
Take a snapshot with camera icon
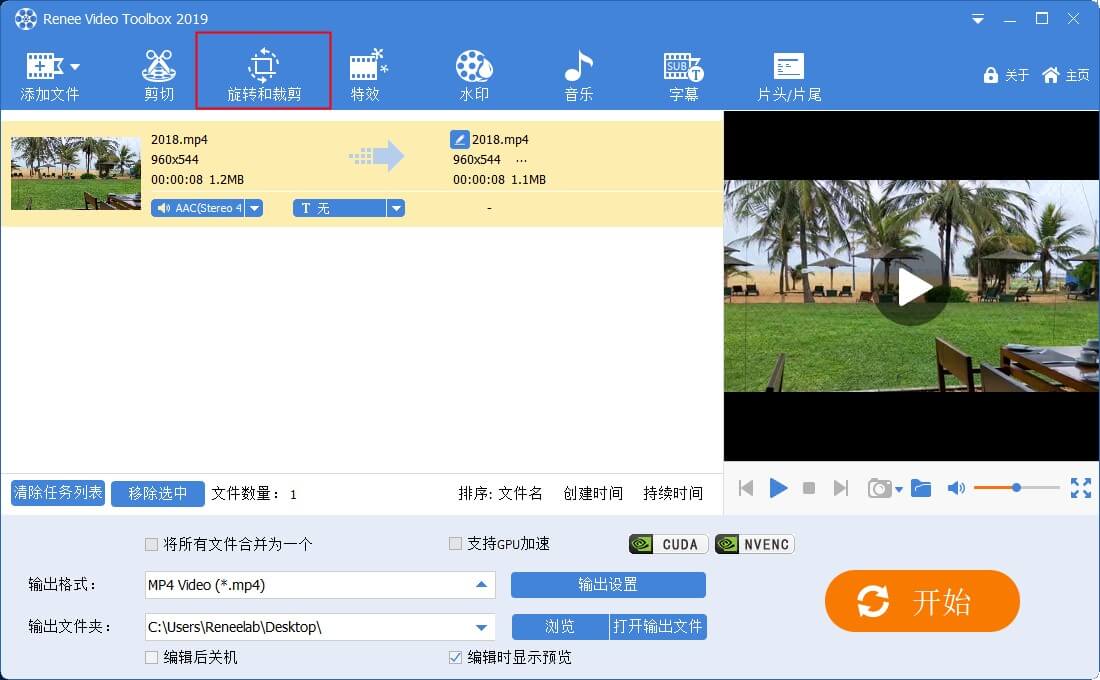click(879, 488)
